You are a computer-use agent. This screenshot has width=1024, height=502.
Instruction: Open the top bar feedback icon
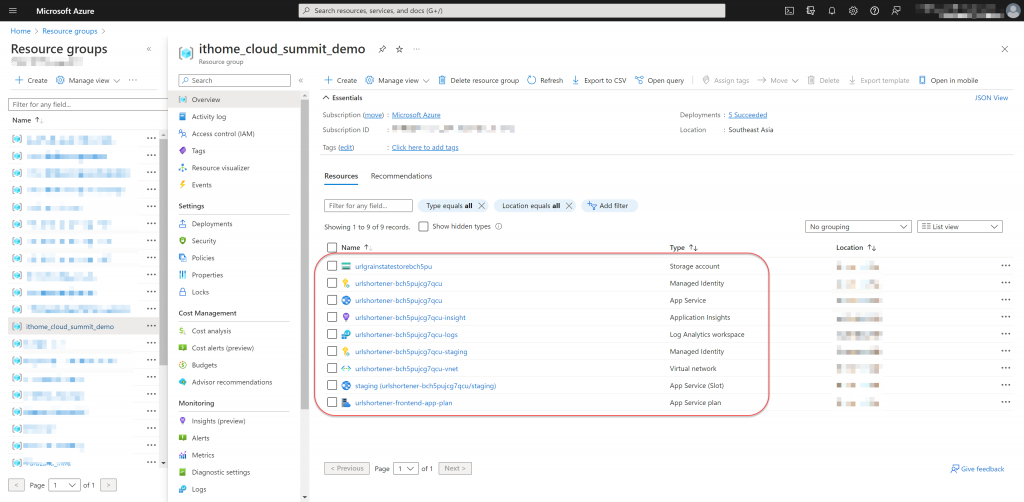(896, 10)
